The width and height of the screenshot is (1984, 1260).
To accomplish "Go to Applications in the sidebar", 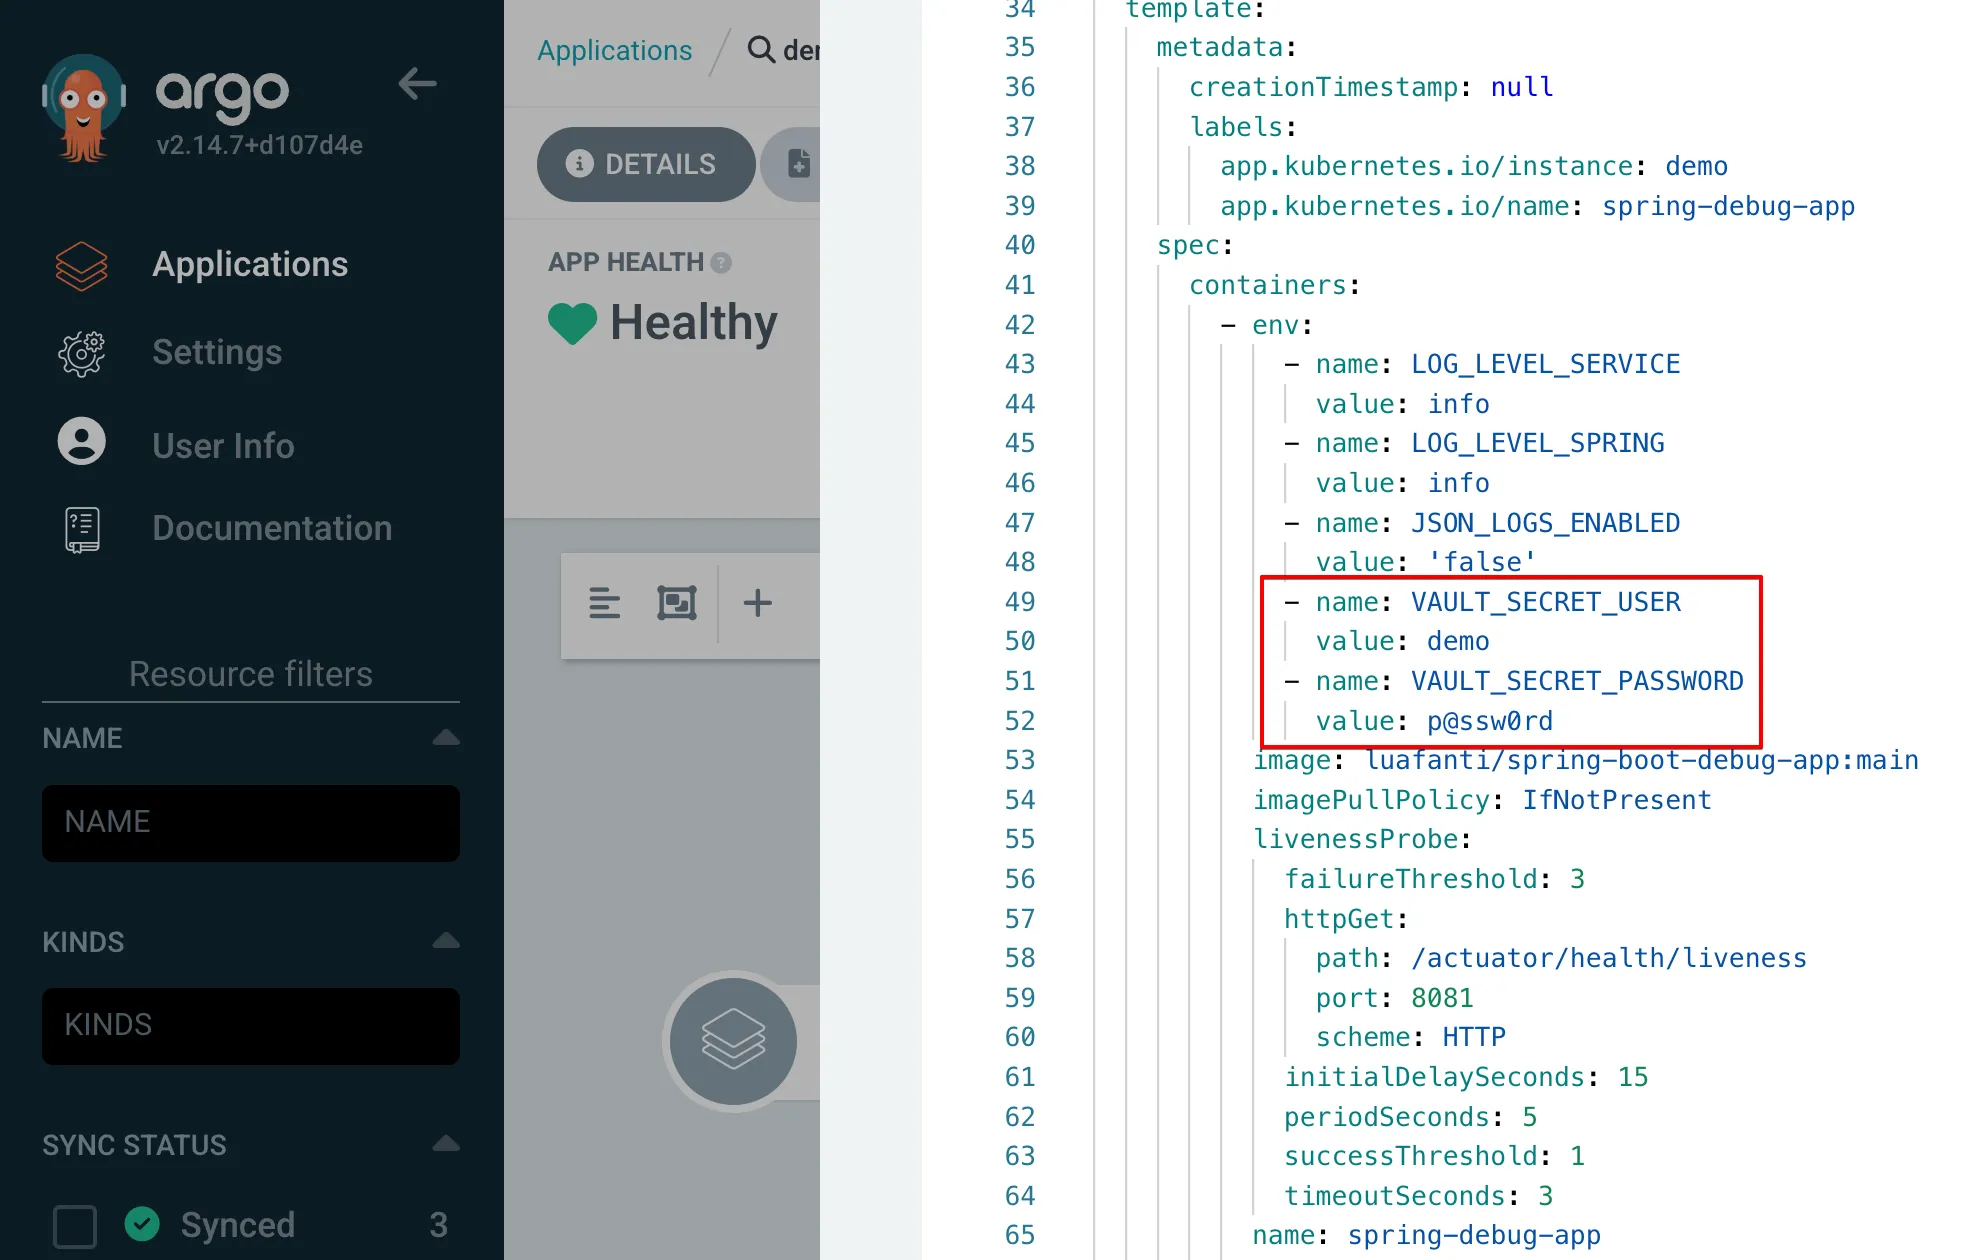I will [x=250, y=264].
